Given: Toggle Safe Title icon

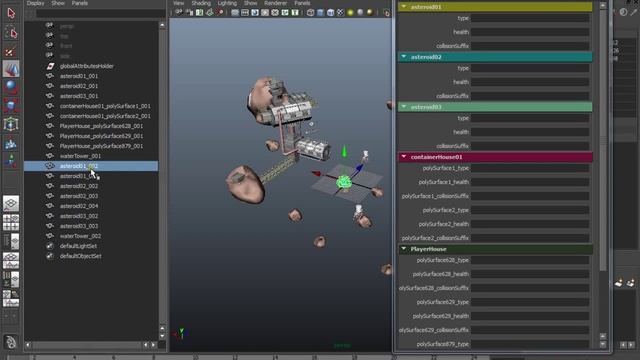Looking at the screenshot, I should click(295, 13).
